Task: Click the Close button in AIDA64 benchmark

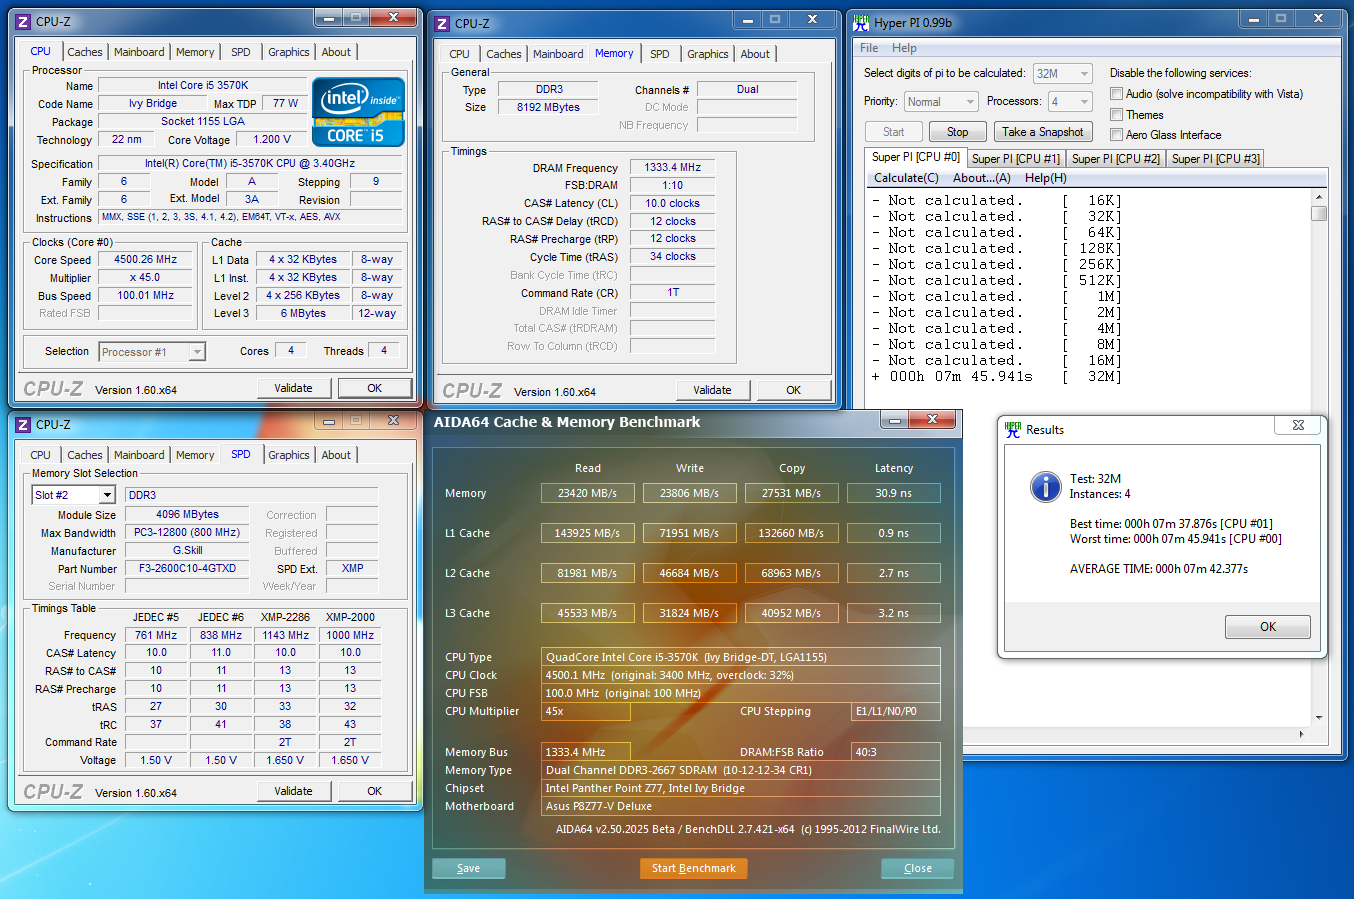Action: click(917, 868)
